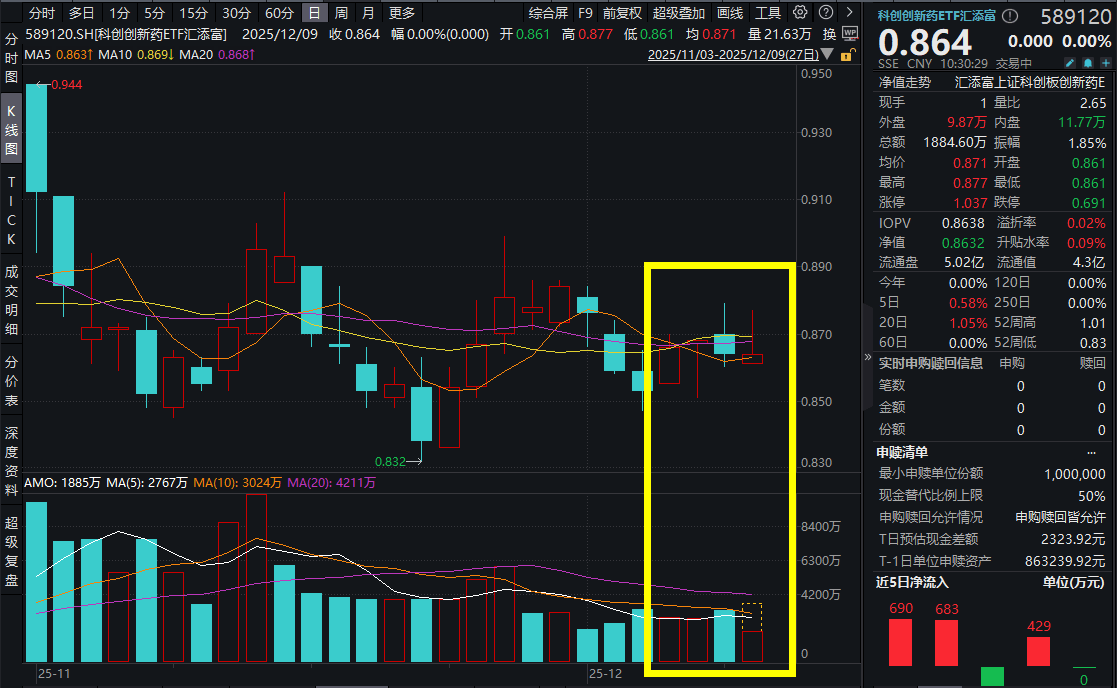
Task: Open the help question mark icon
Action: (826, 12)
